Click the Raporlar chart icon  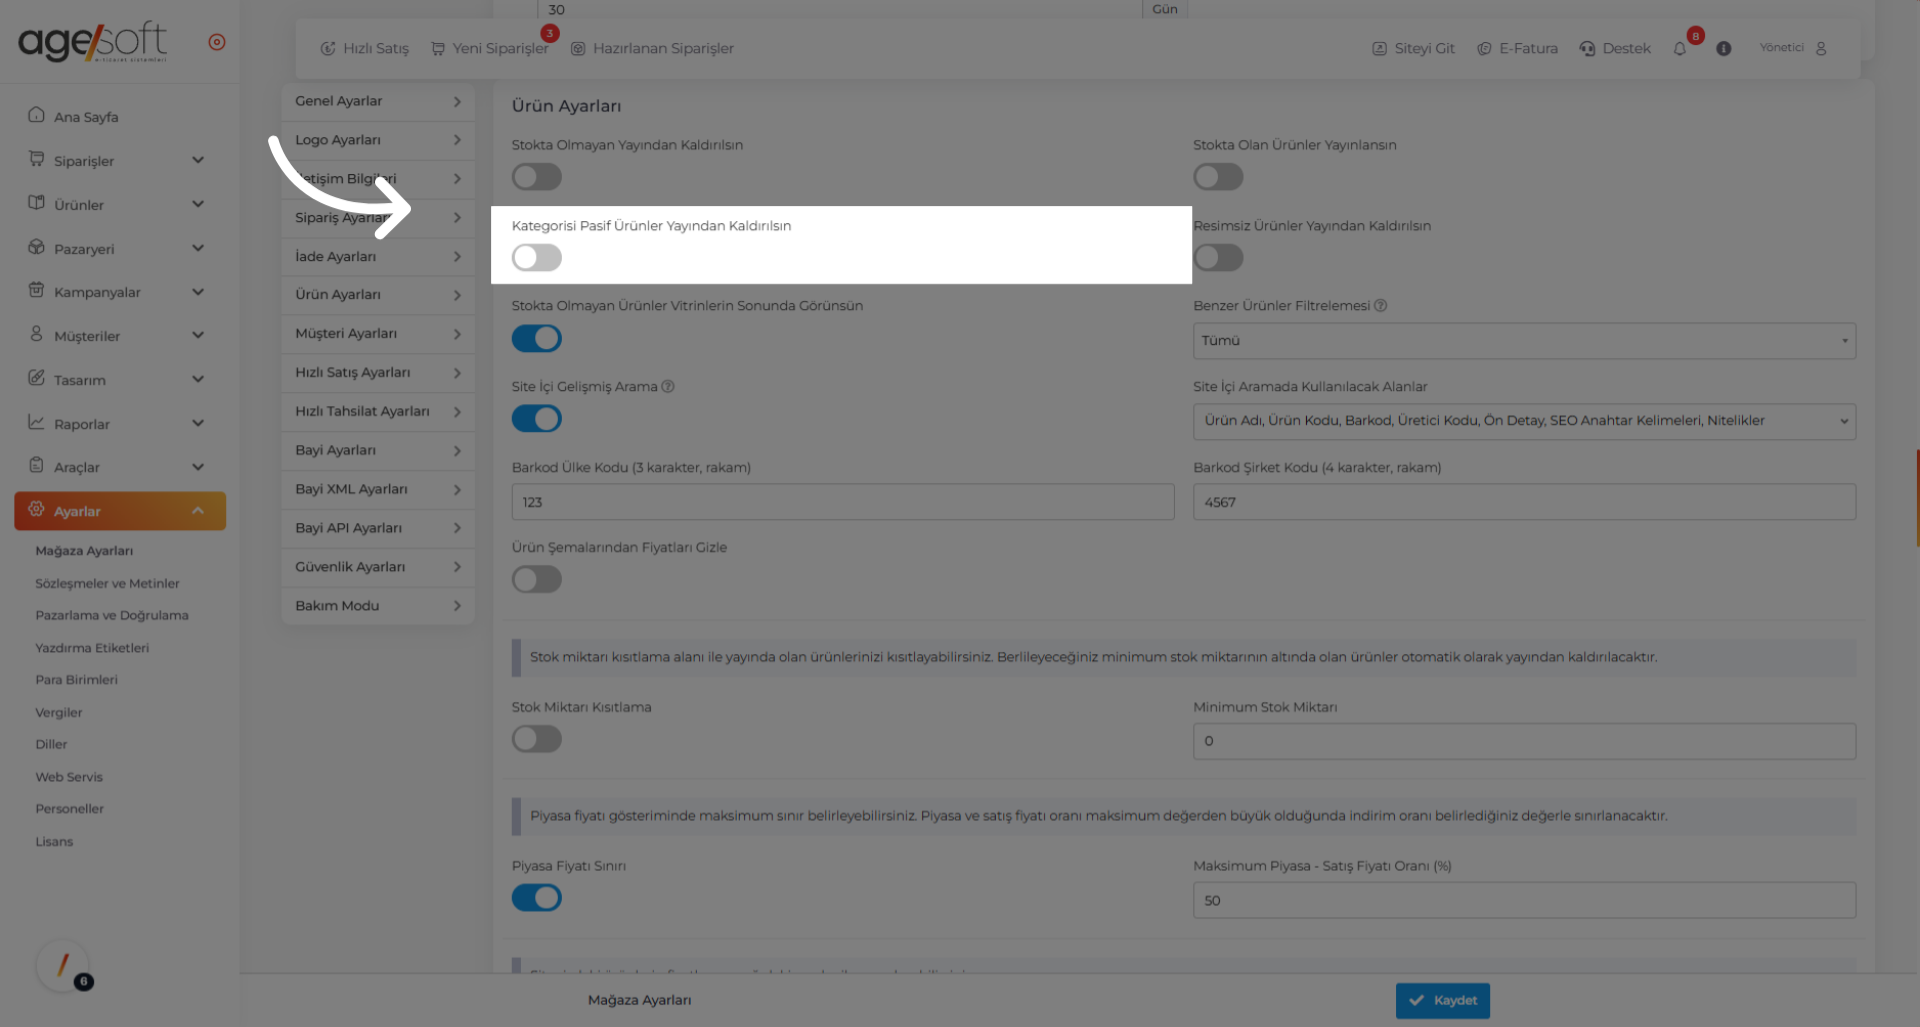coord(37,422)
